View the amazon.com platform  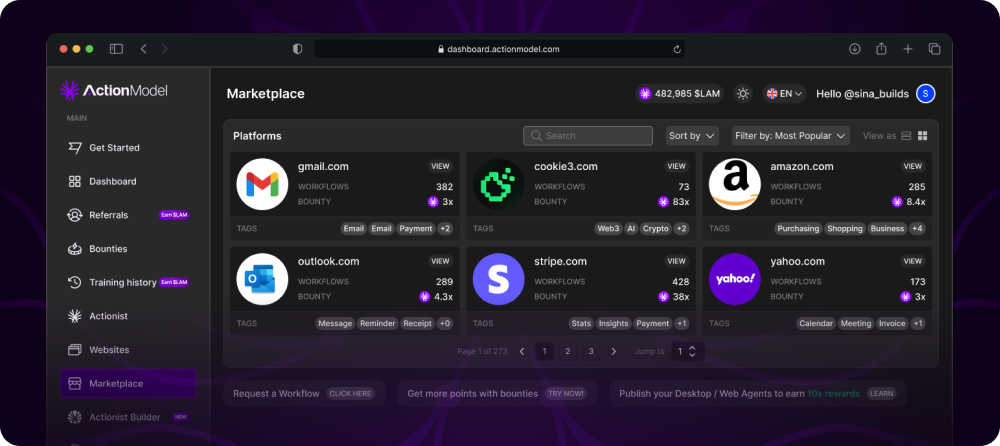click(x=913, y=167)
